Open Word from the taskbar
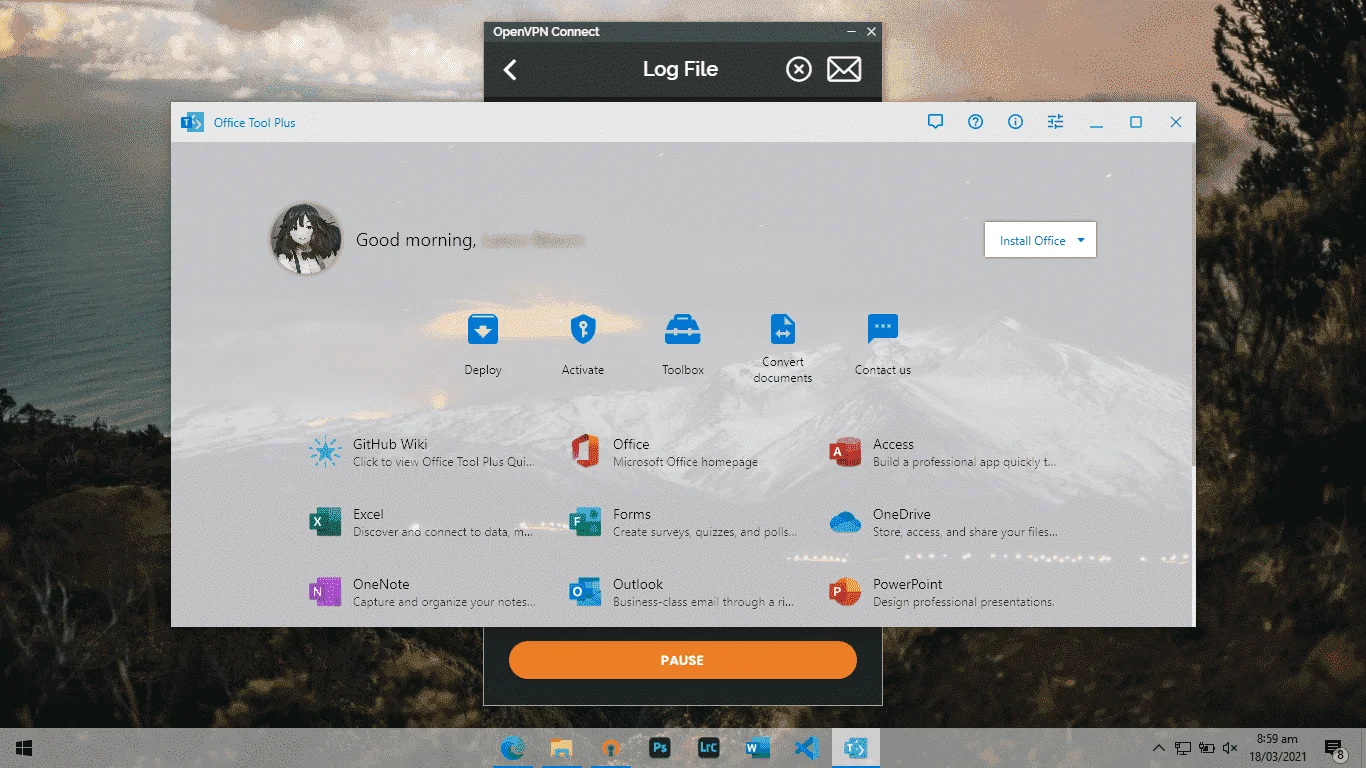 [x=757, y=748]
